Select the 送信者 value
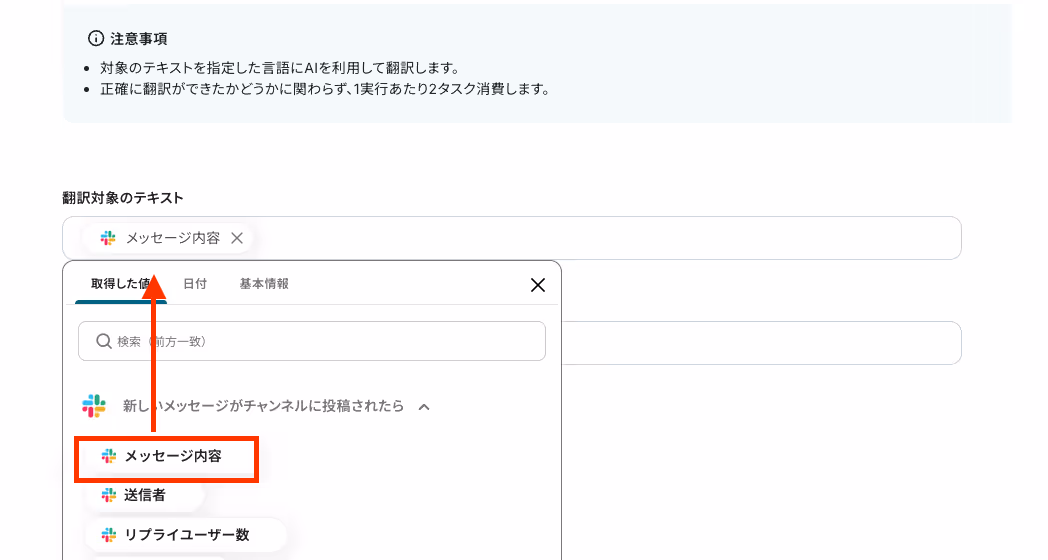1048x560 pixels. pyautogui.click(x=144, y=495)
